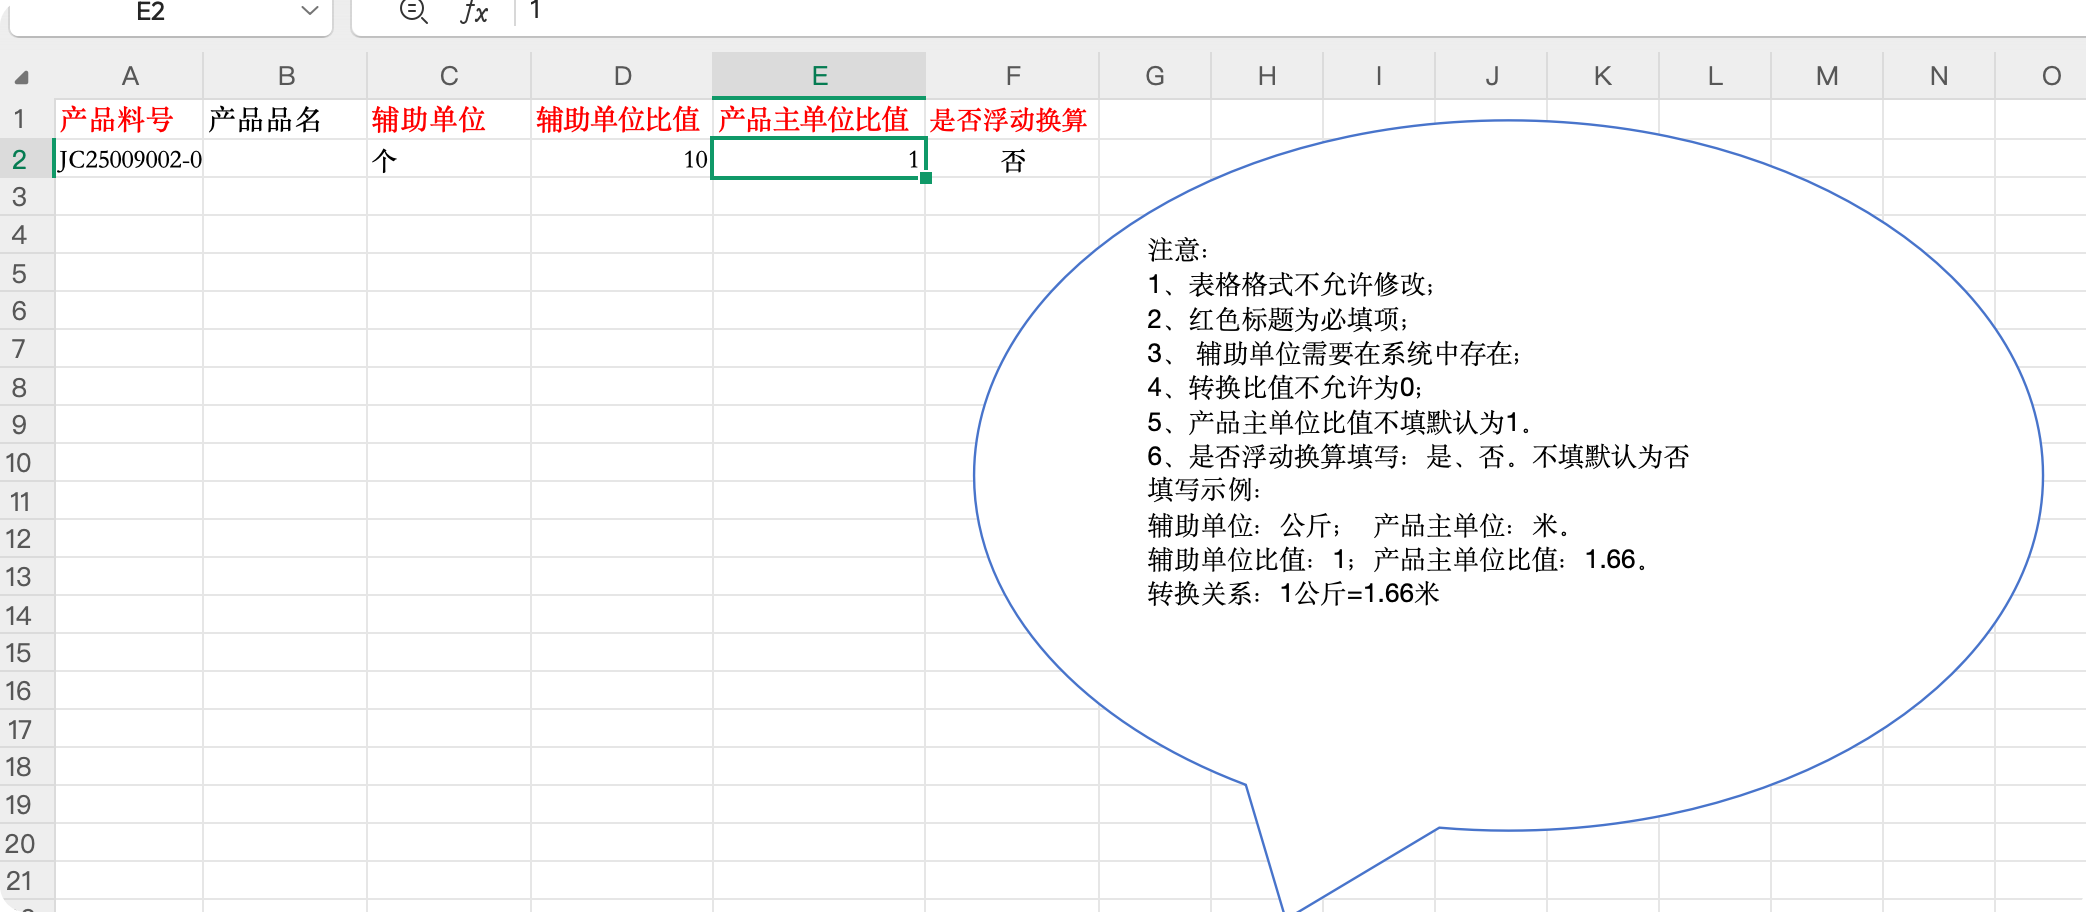Select row 10 header
Viewport: 2086px width, 912px height.
pyautogui.click(x=20, y=463)
